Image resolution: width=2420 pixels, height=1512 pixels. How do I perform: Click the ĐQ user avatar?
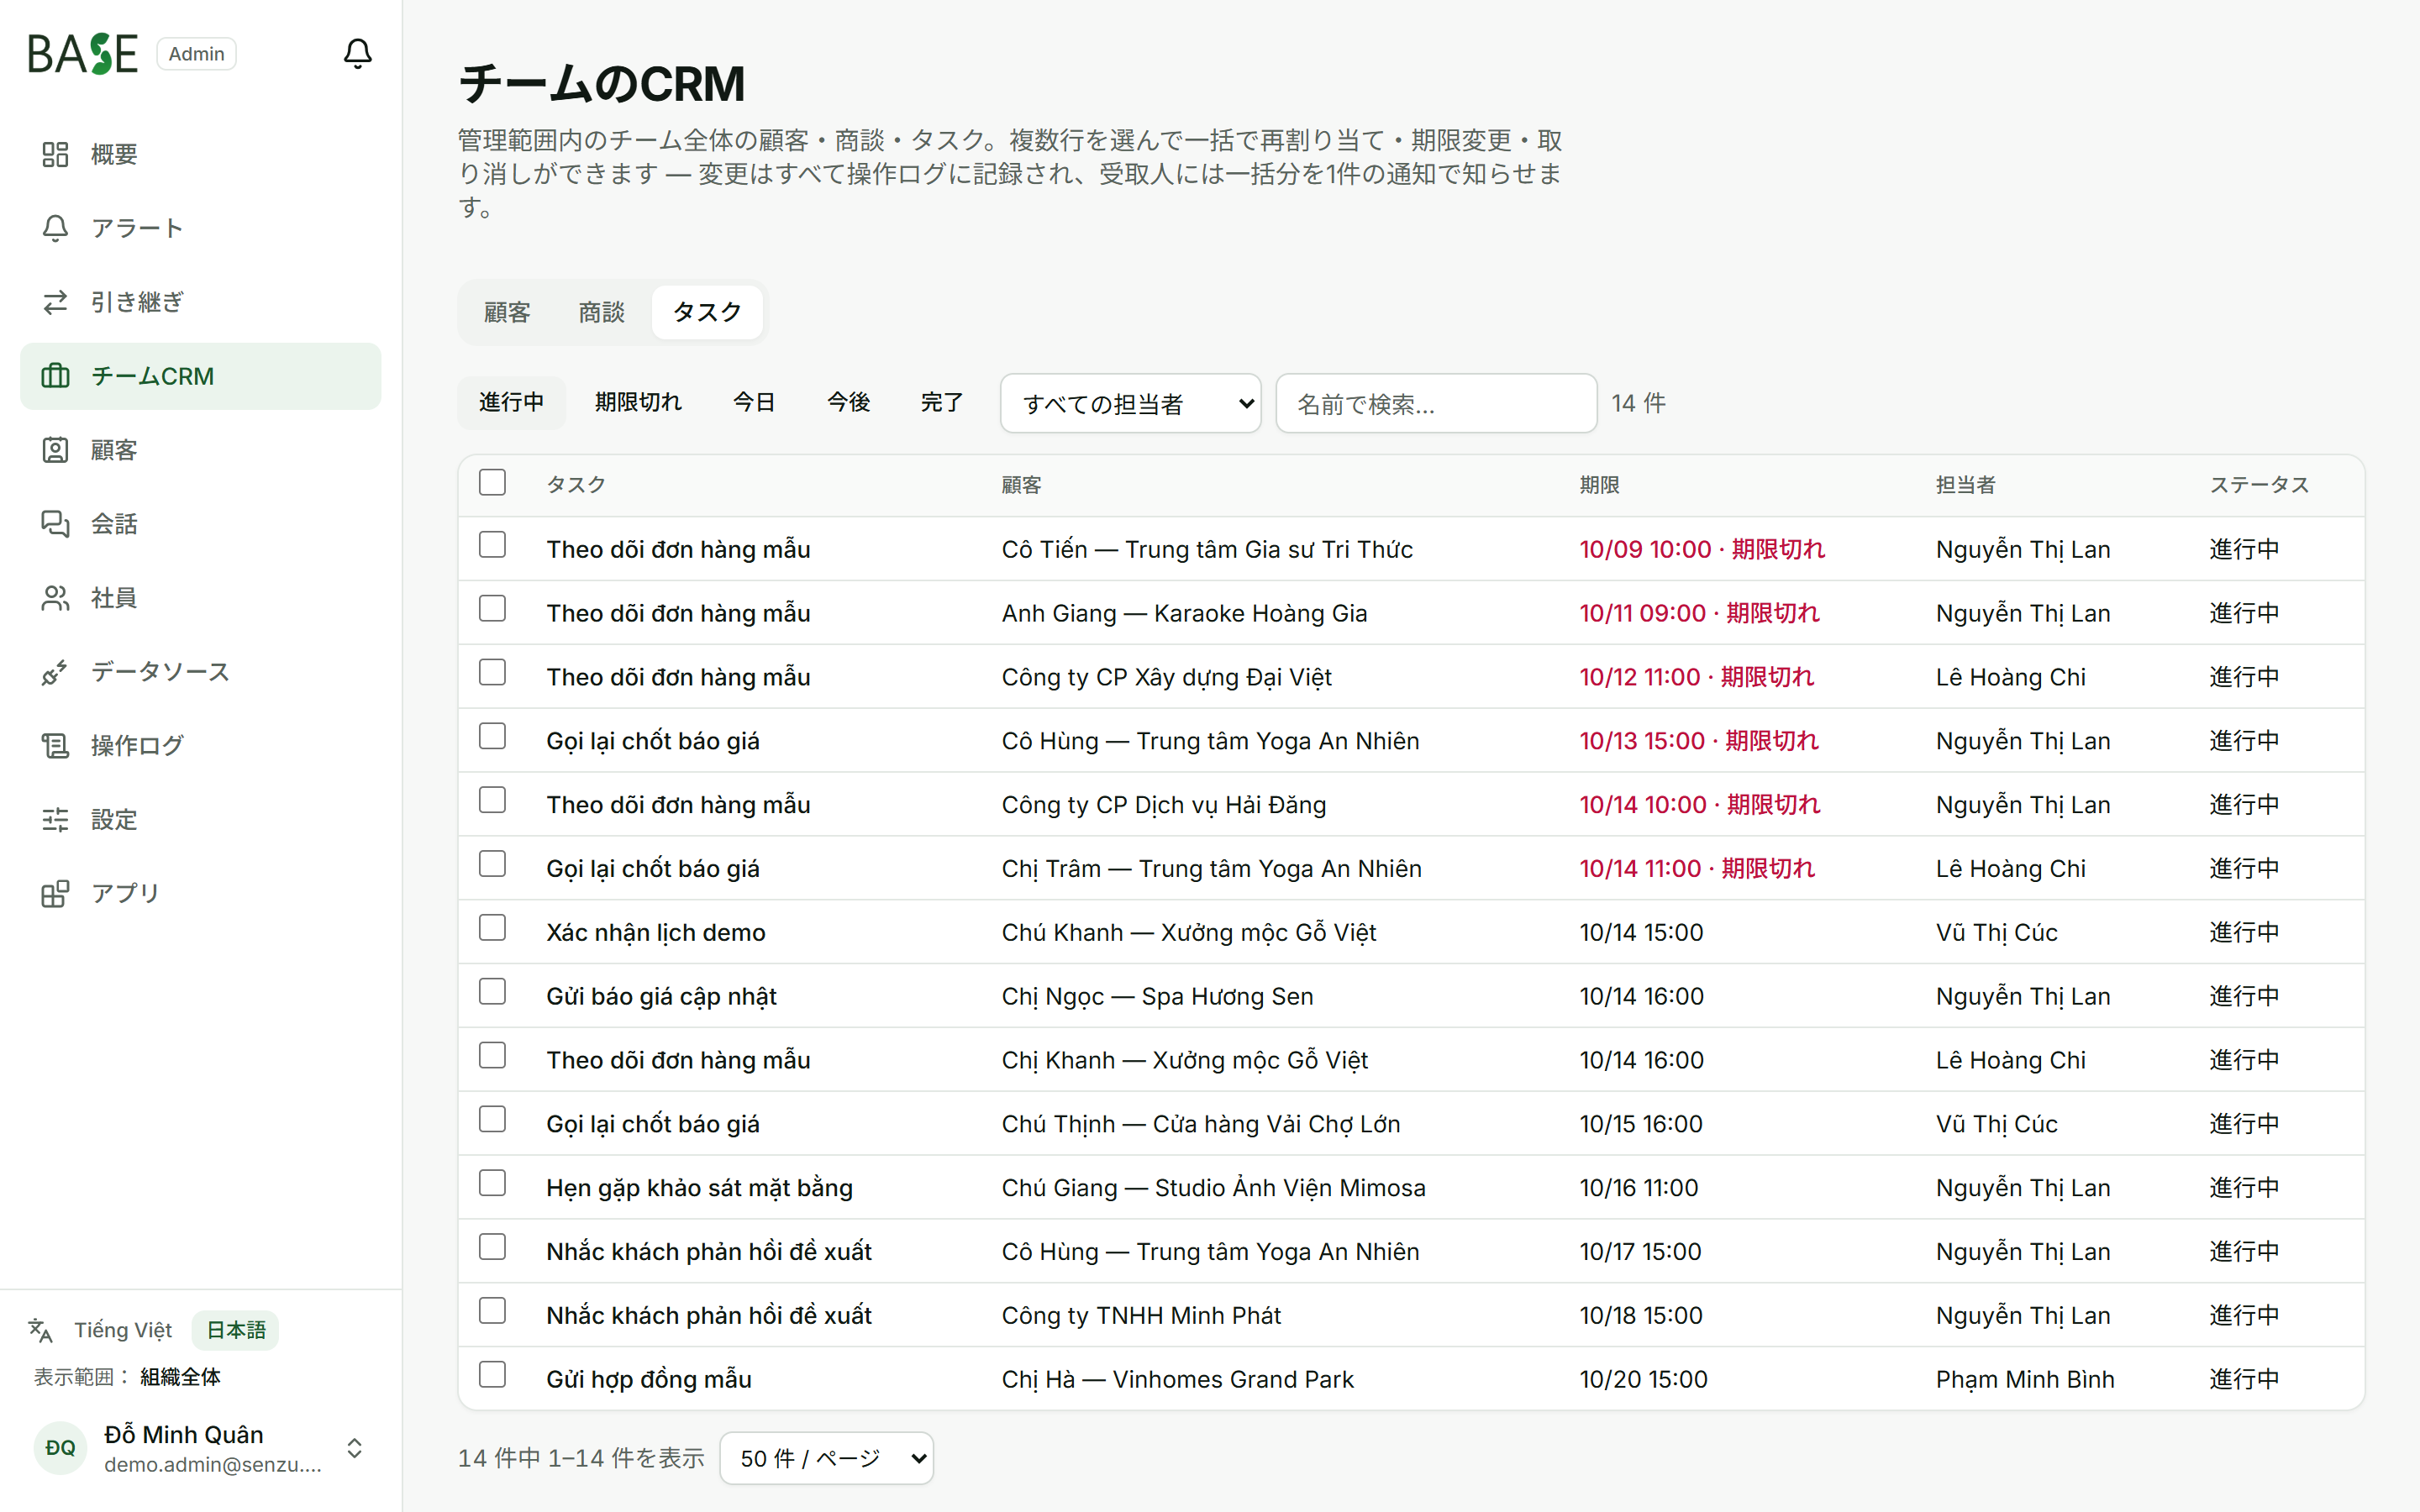coord(60,1448)
